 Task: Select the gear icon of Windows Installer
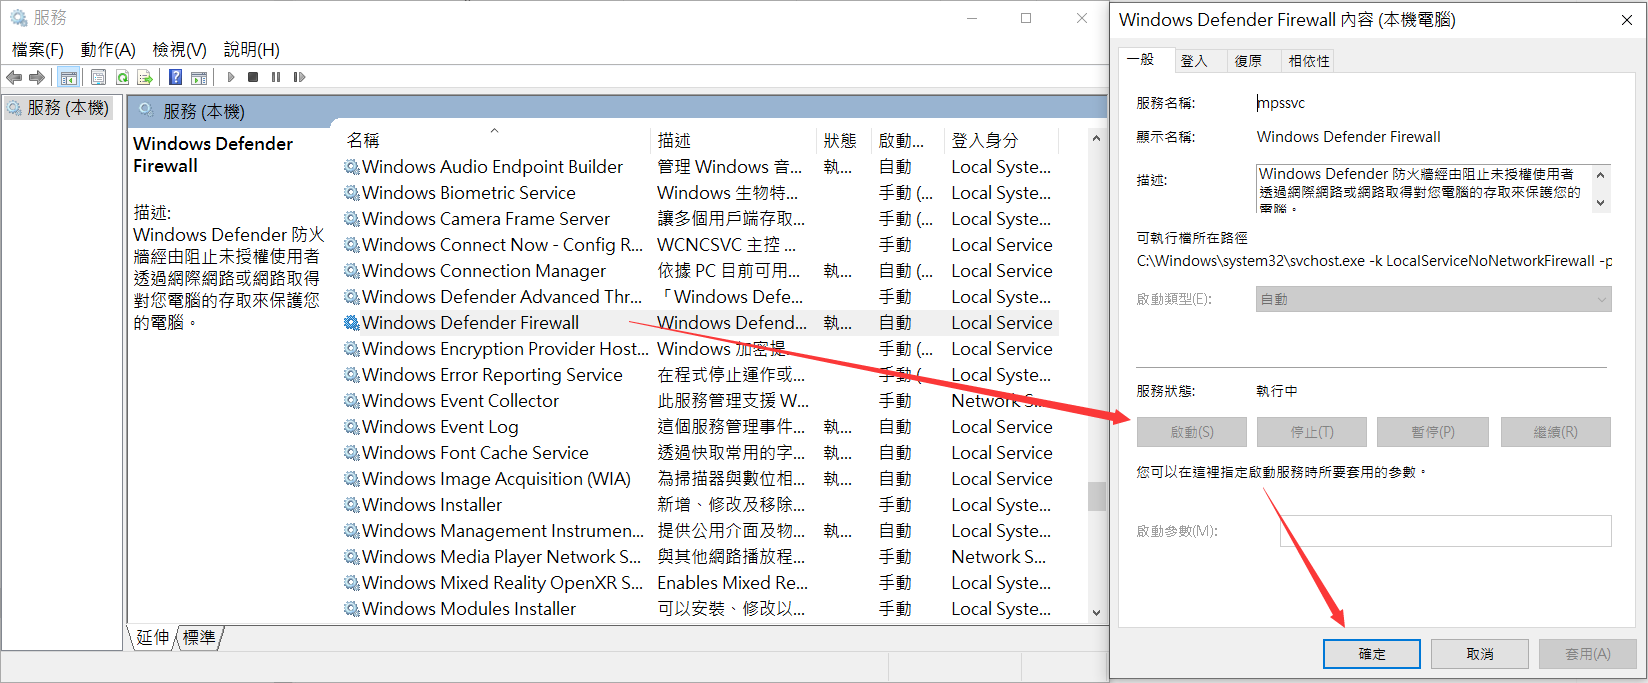coord(352,505)
